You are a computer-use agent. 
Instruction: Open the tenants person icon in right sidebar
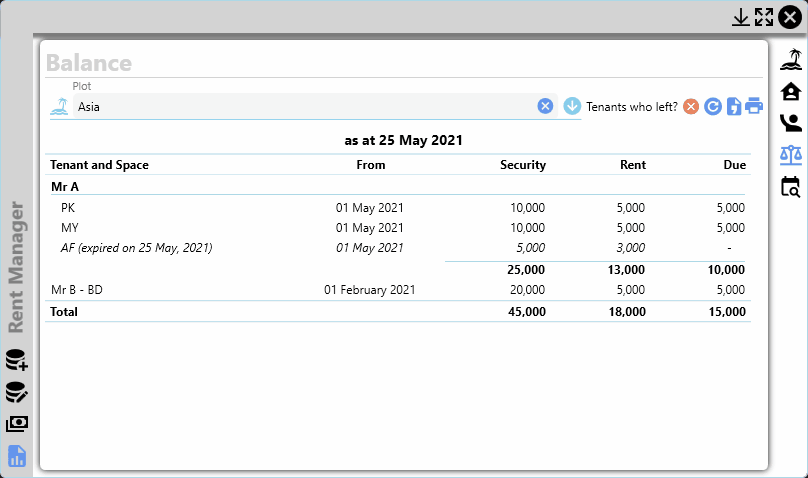[x=791, y=123]
